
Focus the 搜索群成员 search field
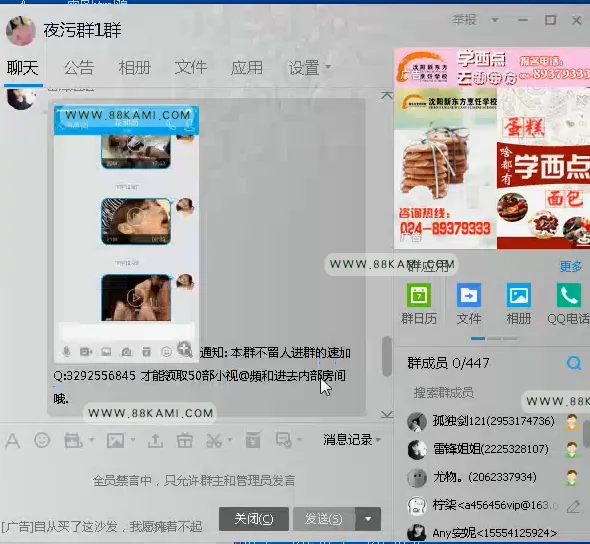pos(489,392)
